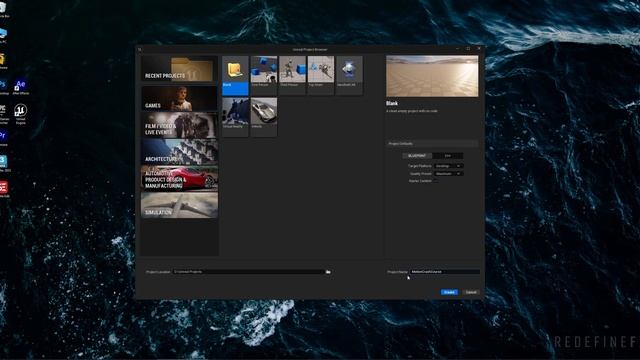Click the Blank template preview image
Image resolution: width=640 pixels, height=360 pixels.
point(432,76)
